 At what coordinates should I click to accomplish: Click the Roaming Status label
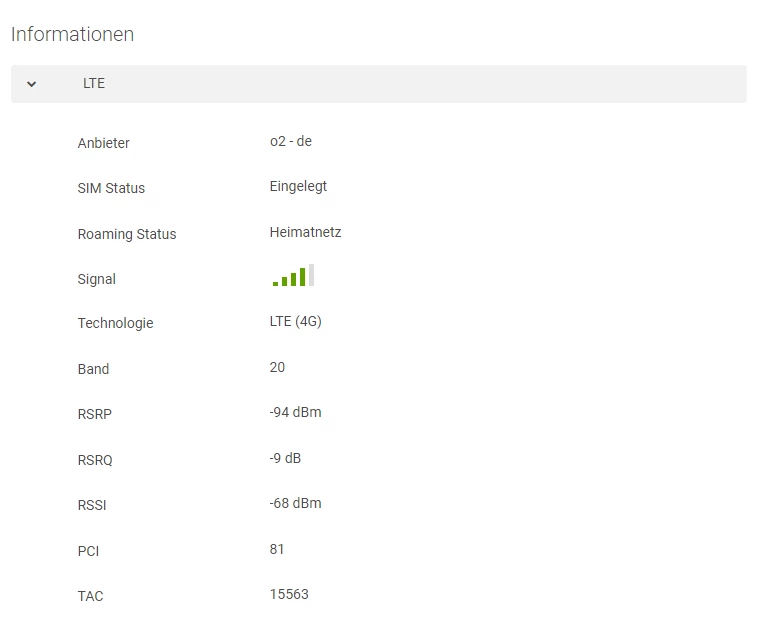127,234
